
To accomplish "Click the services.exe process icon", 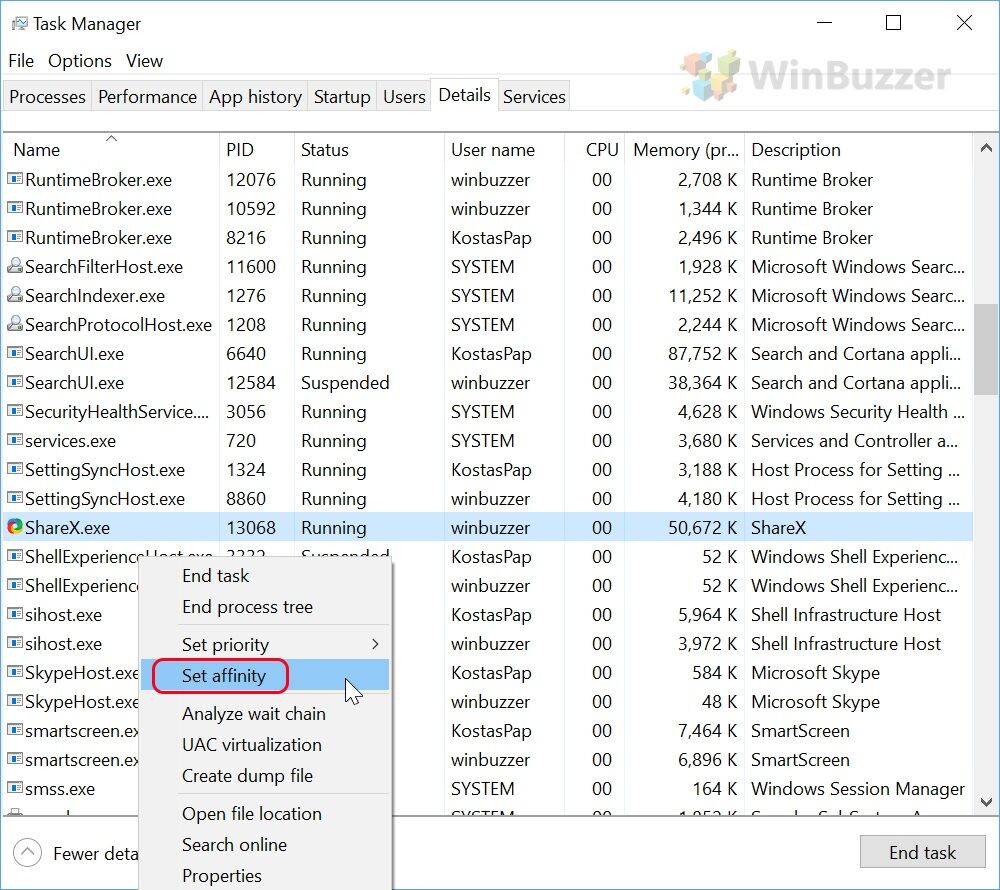I will [x=13, y=440].
